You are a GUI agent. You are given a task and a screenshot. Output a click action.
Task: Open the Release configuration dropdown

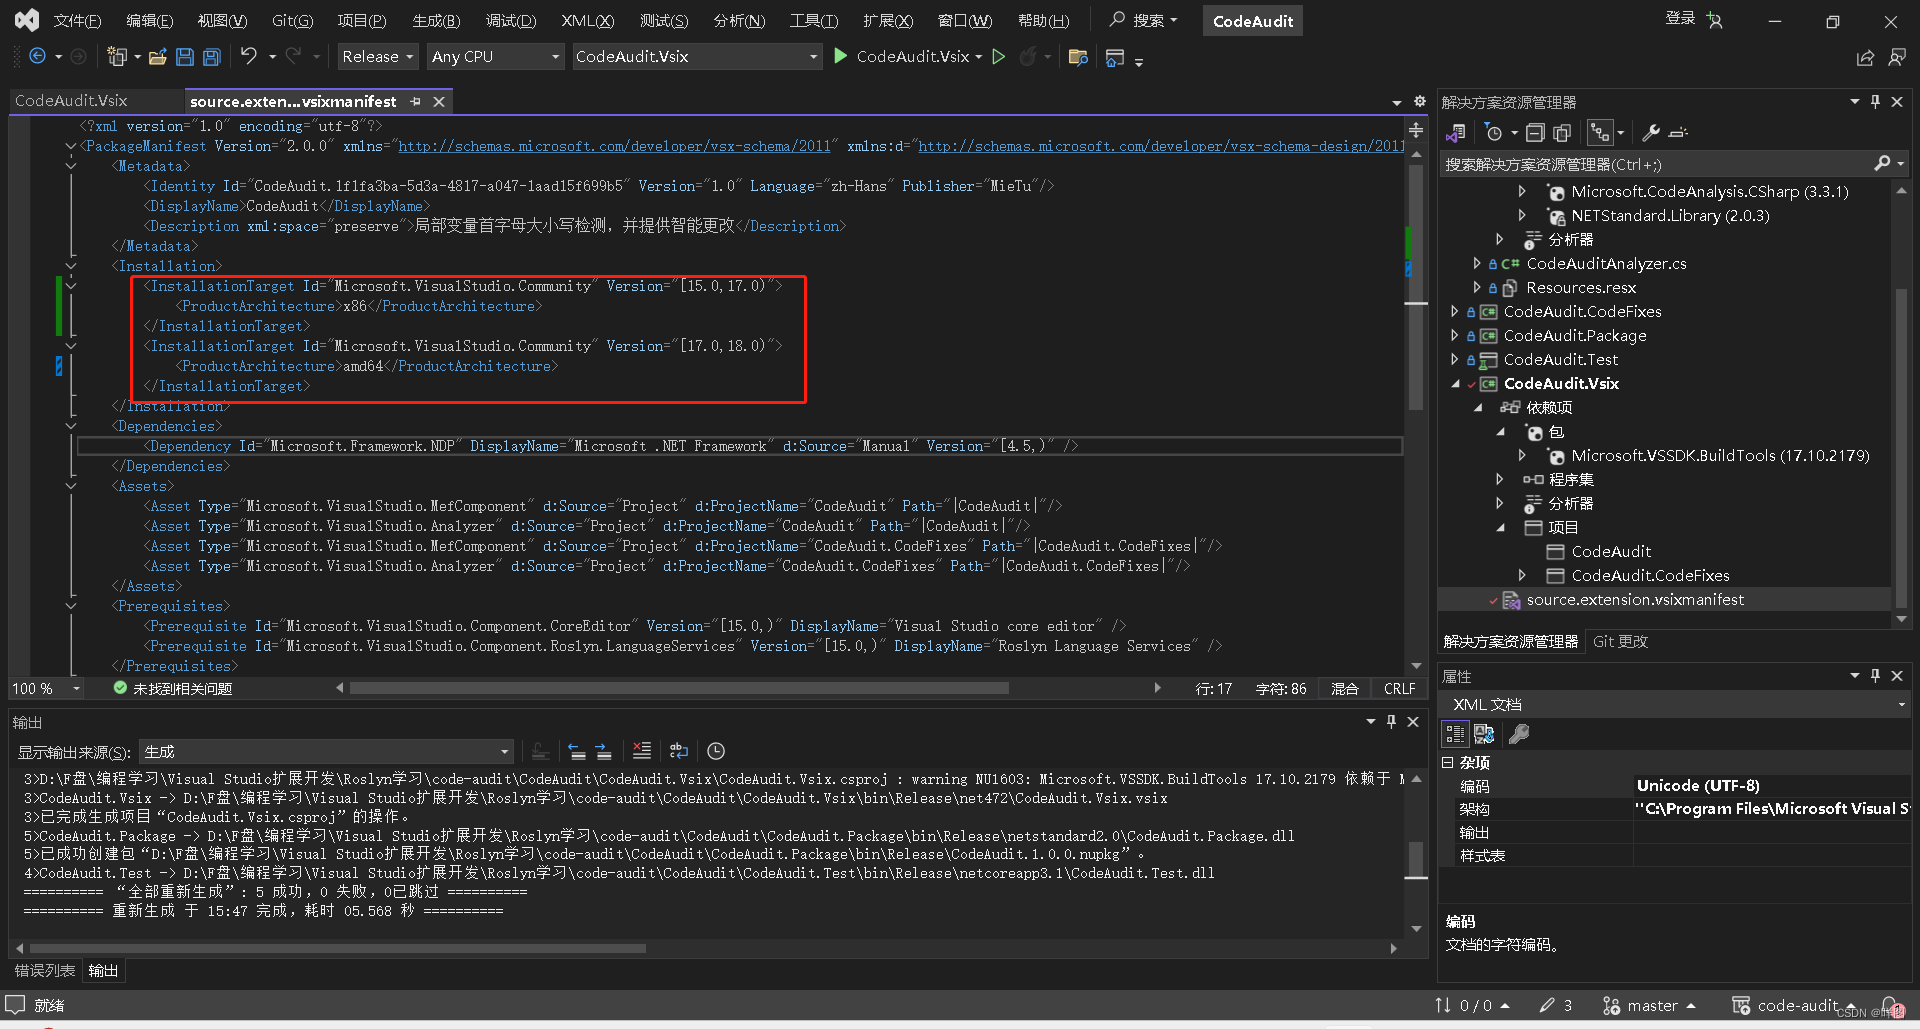pyautogui.click(x=377, y=57)
